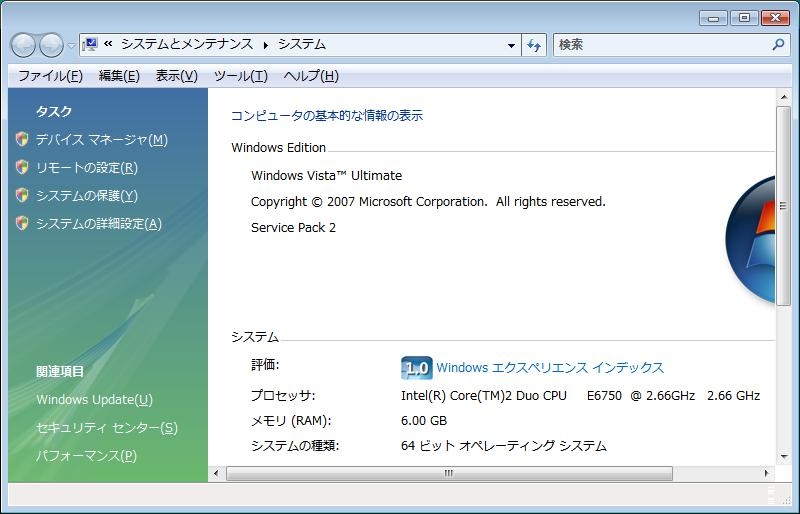Open Windows エクスペリエンス インデックス link
The image size is (800, 514).
[x=550, y=368]
